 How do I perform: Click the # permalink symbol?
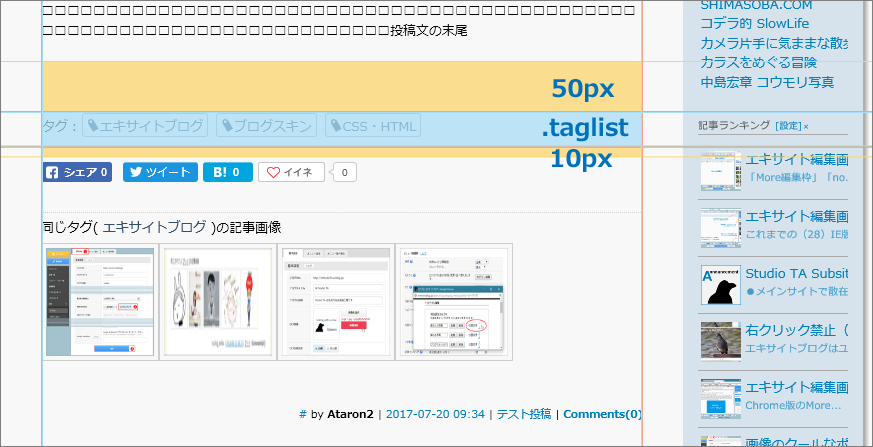tap(303, 414)
